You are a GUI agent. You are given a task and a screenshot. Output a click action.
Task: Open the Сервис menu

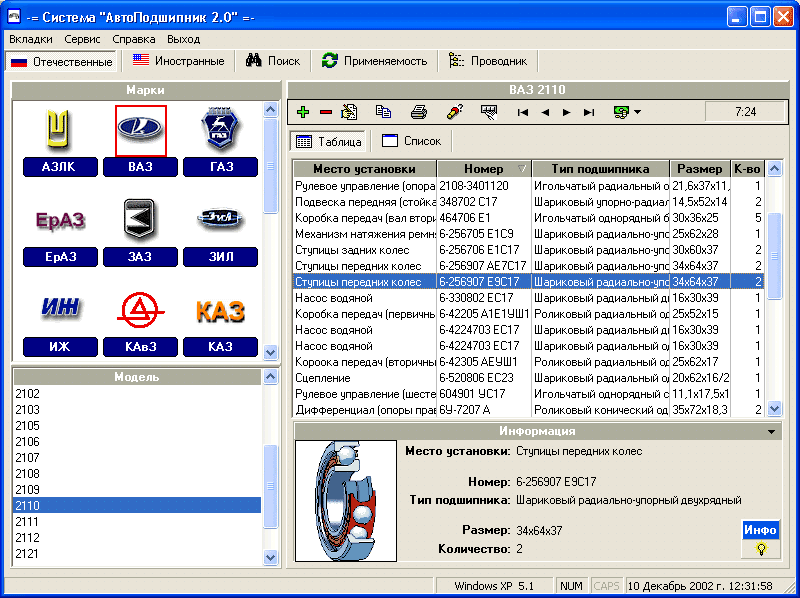(x=82, y=39)
